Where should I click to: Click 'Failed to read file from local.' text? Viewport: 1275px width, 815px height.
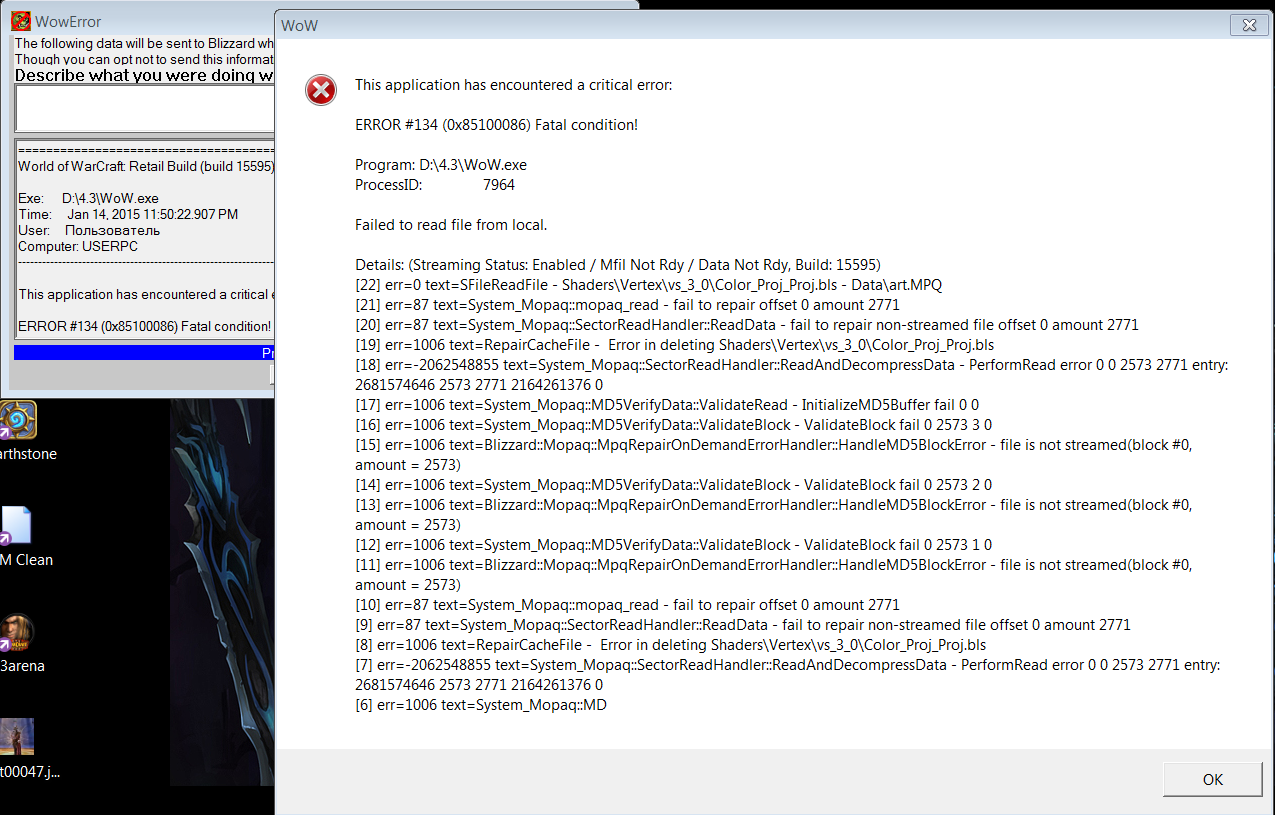coord(451,225)
